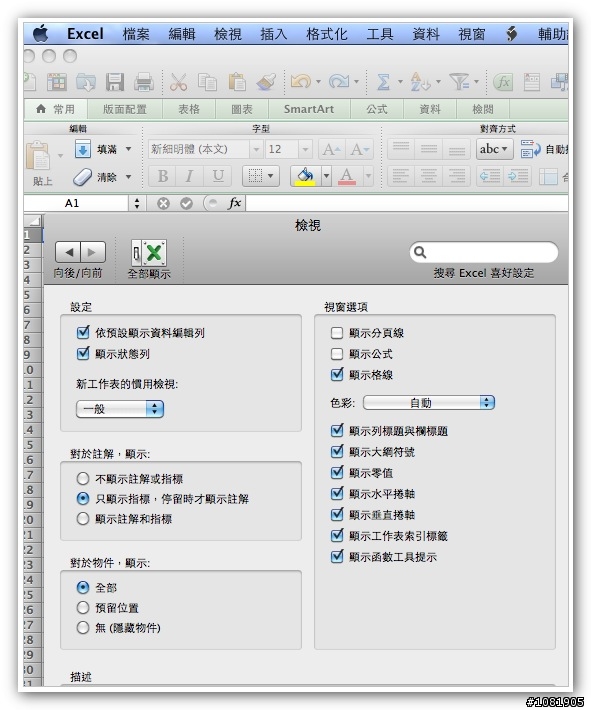This screenshot has height=710, width=591.
Task: Click the back arrow in preferences
Action: 68,252
